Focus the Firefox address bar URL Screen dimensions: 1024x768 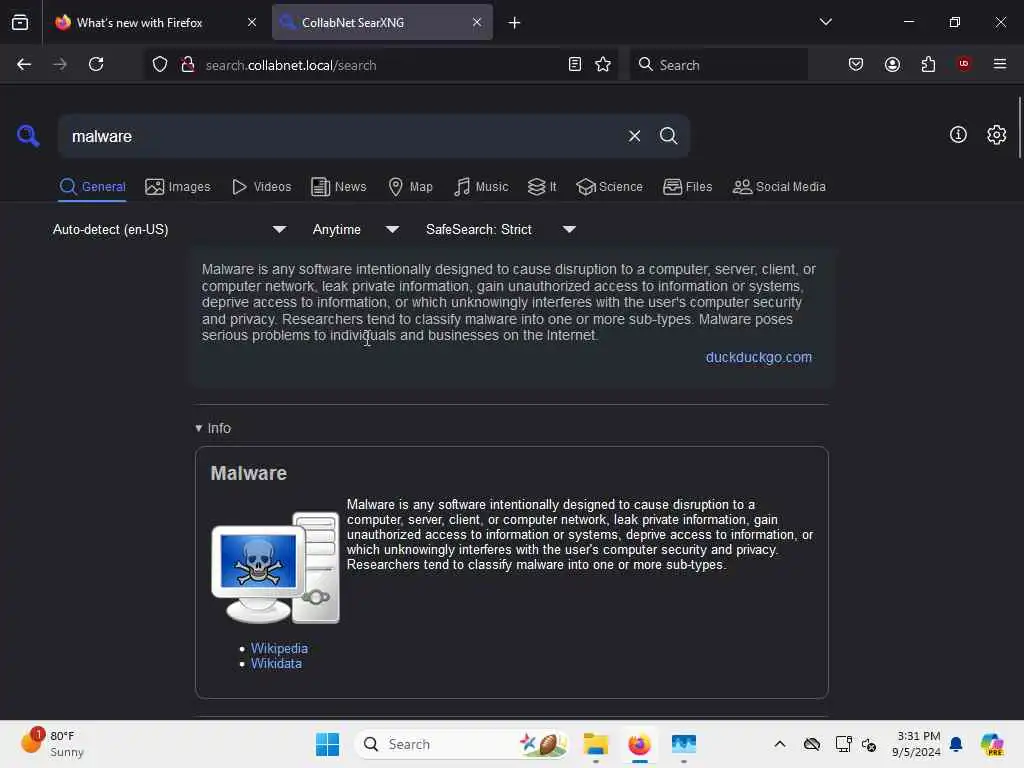(379, 65)
